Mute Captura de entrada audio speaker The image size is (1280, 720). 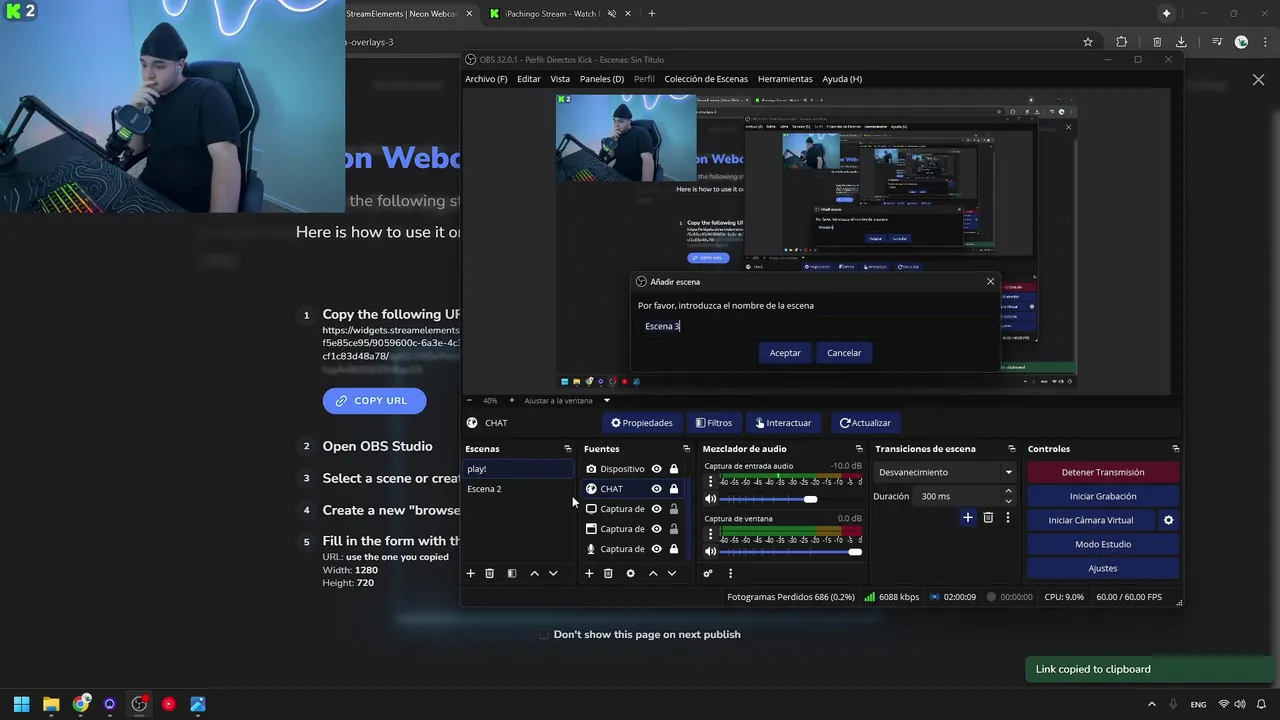711,499
